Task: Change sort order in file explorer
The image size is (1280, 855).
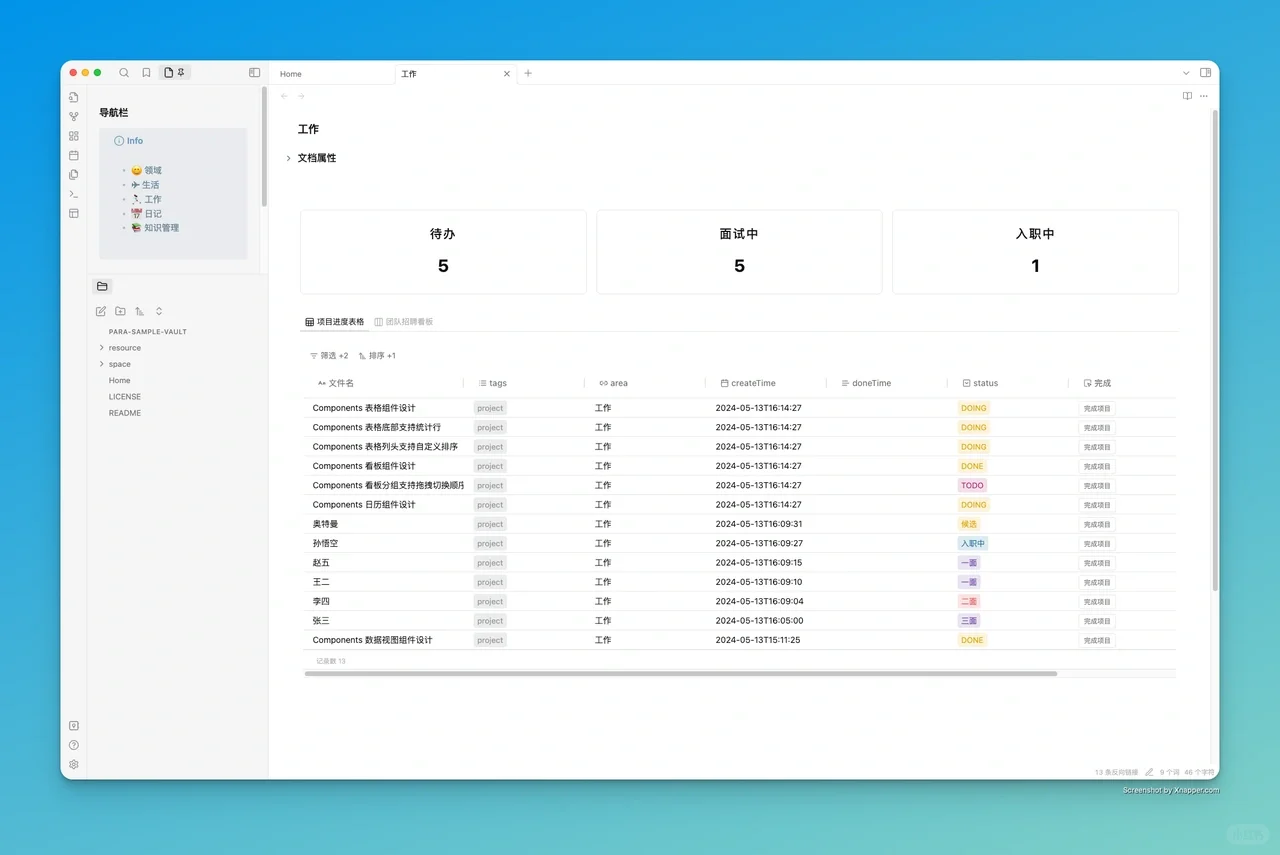Action: pos(139,311)
